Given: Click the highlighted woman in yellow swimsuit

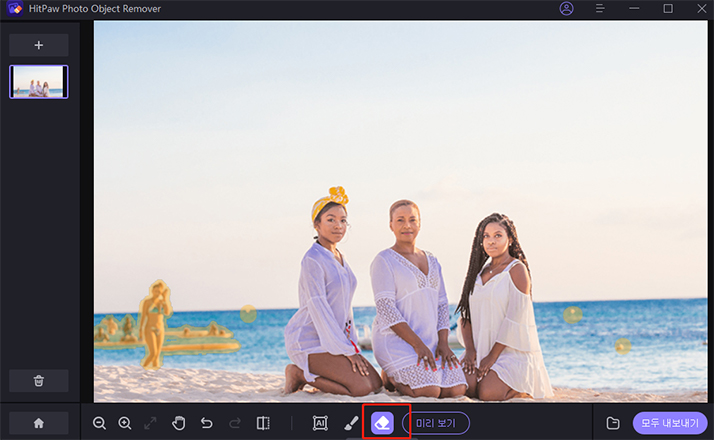Looking at the screenshot, I should click(155, 325).
